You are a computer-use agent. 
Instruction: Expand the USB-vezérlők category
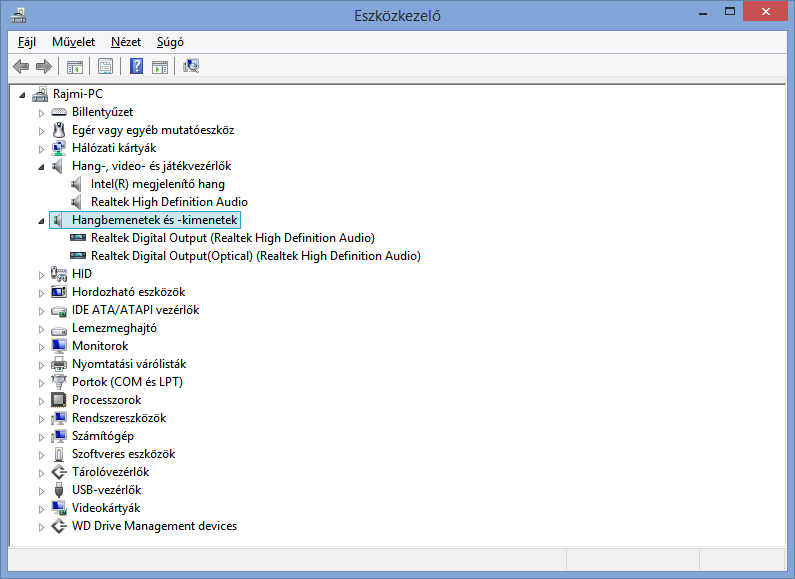click(x=42, y=491)
